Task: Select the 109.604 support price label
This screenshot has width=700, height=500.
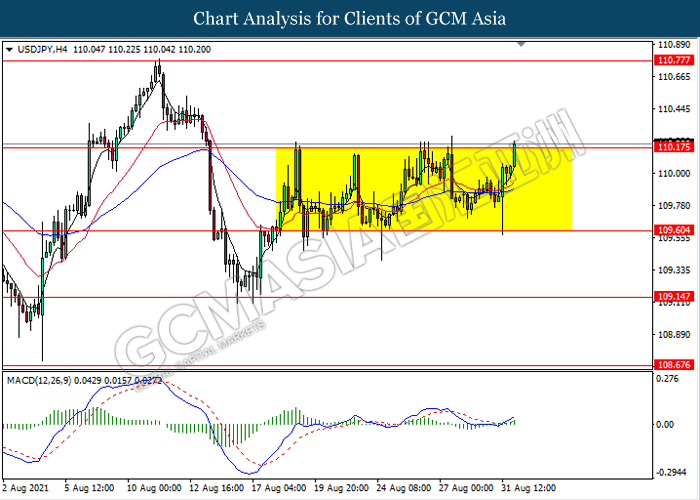Action: click(674, 230)
